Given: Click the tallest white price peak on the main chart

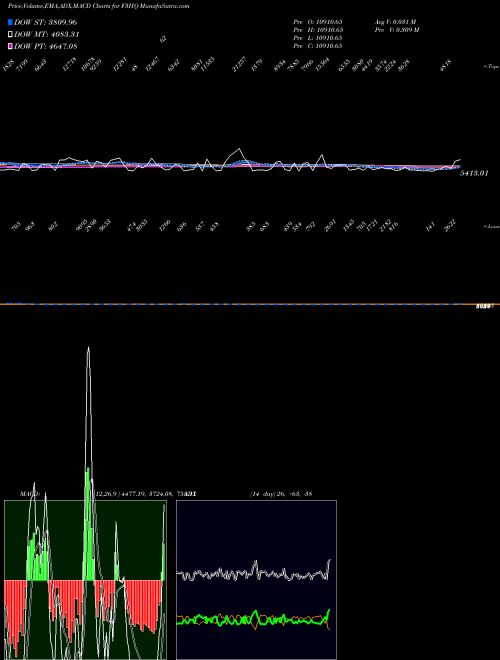Looking at the screenshot, I should (x=239, y=149).
